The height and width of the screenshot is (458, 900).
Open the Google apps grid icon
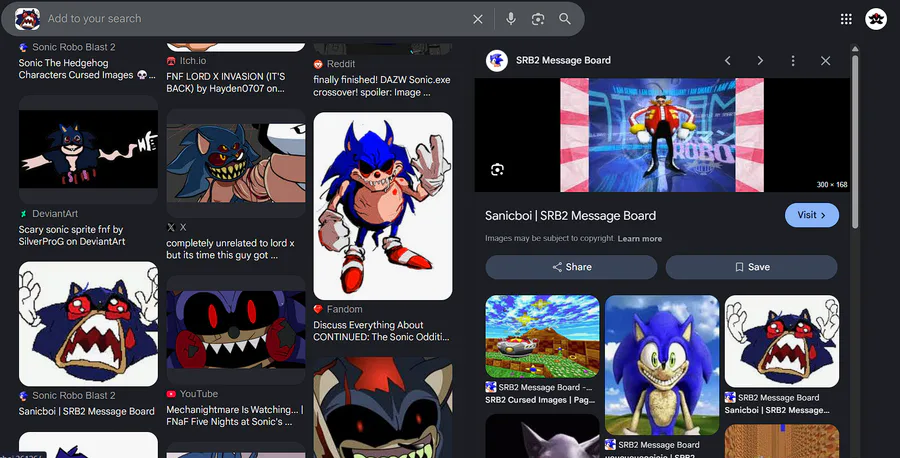[846, 19]
